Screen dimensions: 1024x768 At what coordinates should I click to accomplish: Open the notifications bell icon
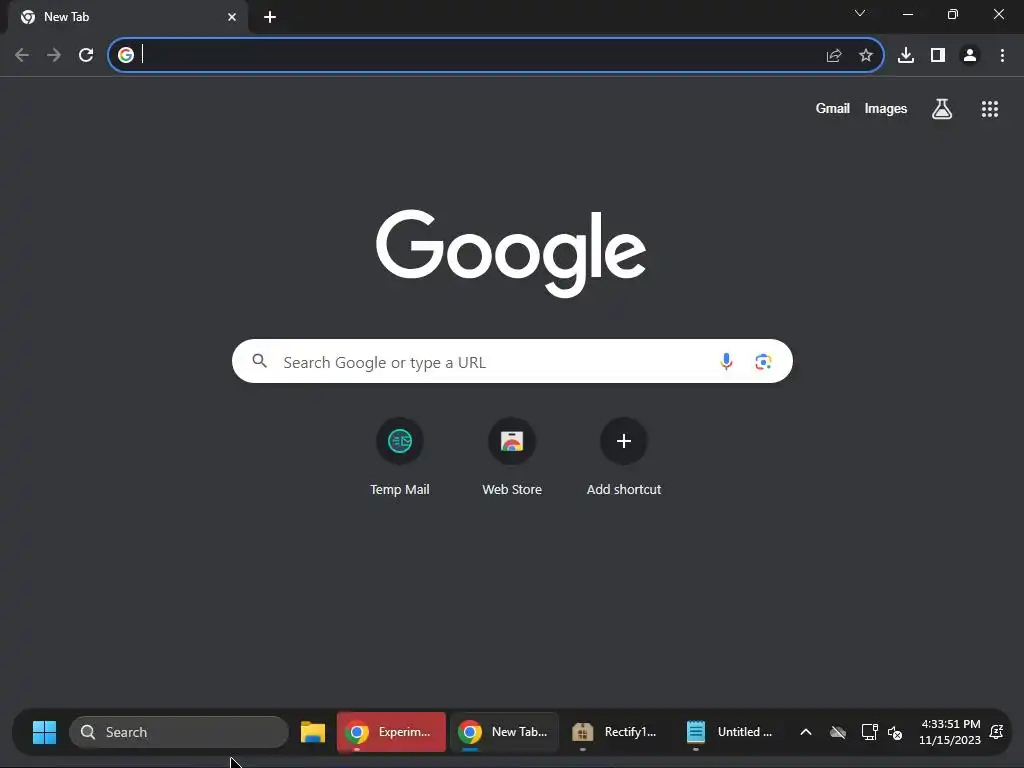pos(997,732)
